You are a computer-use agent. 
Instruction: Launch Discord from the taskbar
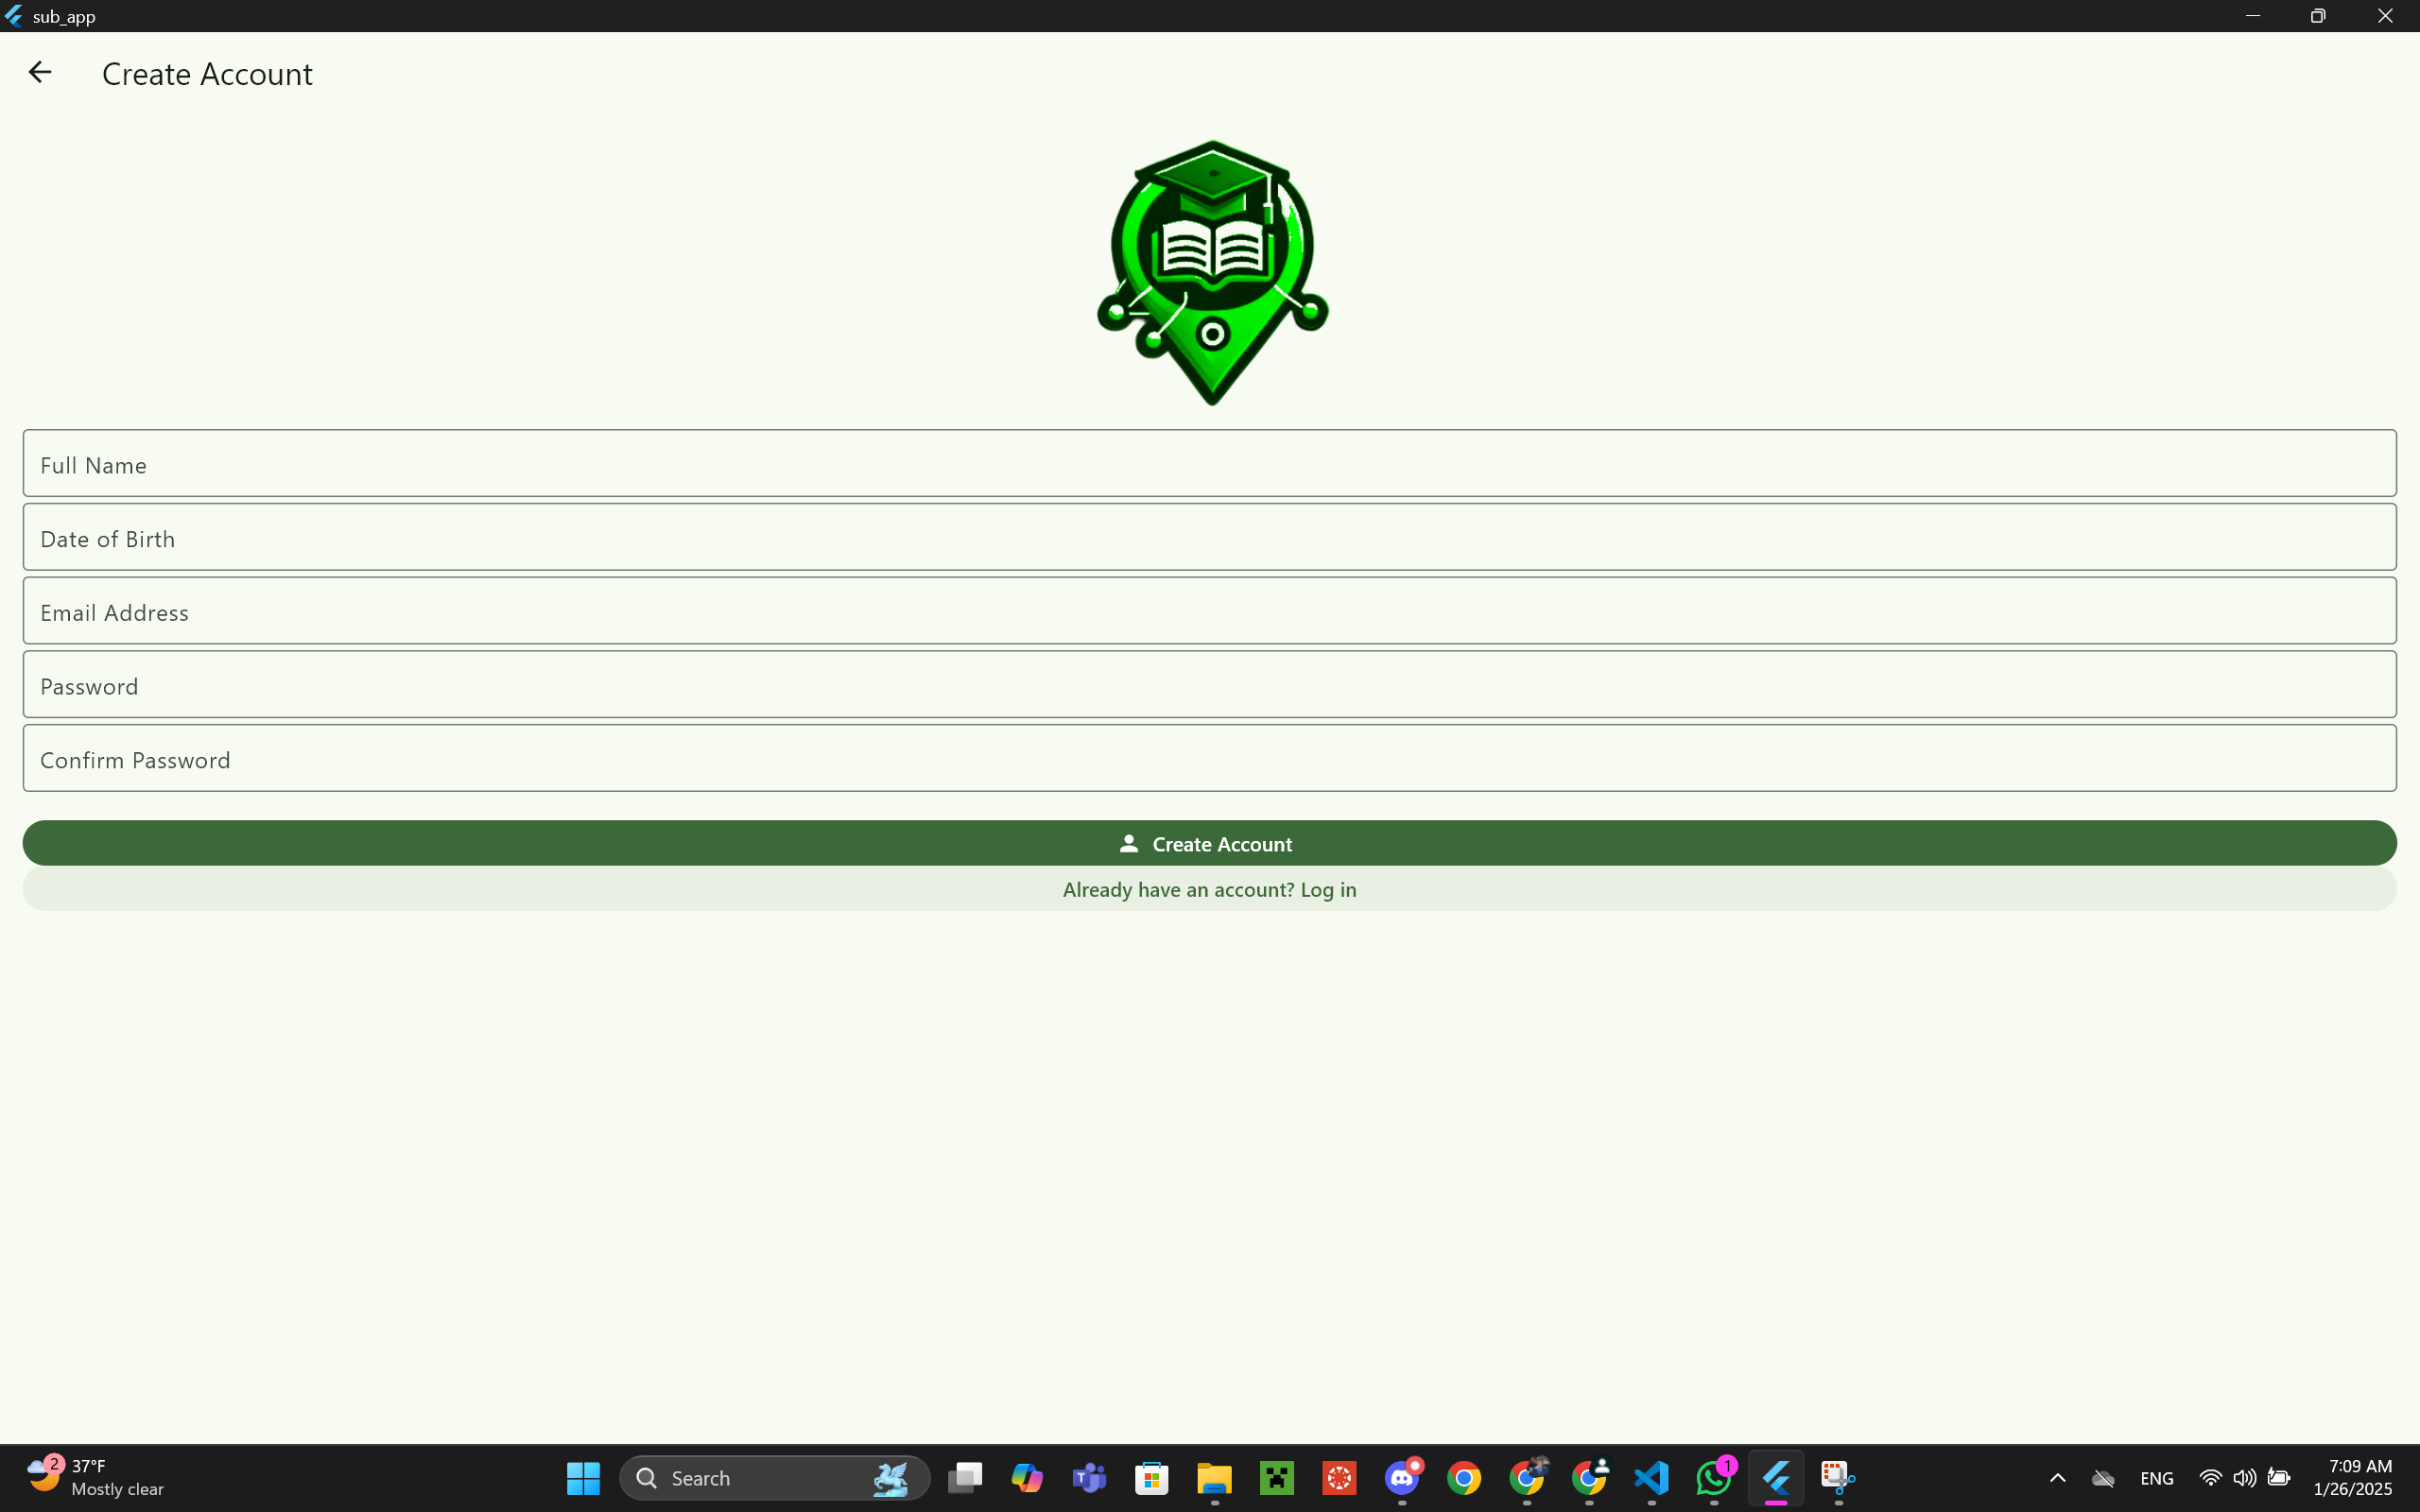click(1401, 1477)
